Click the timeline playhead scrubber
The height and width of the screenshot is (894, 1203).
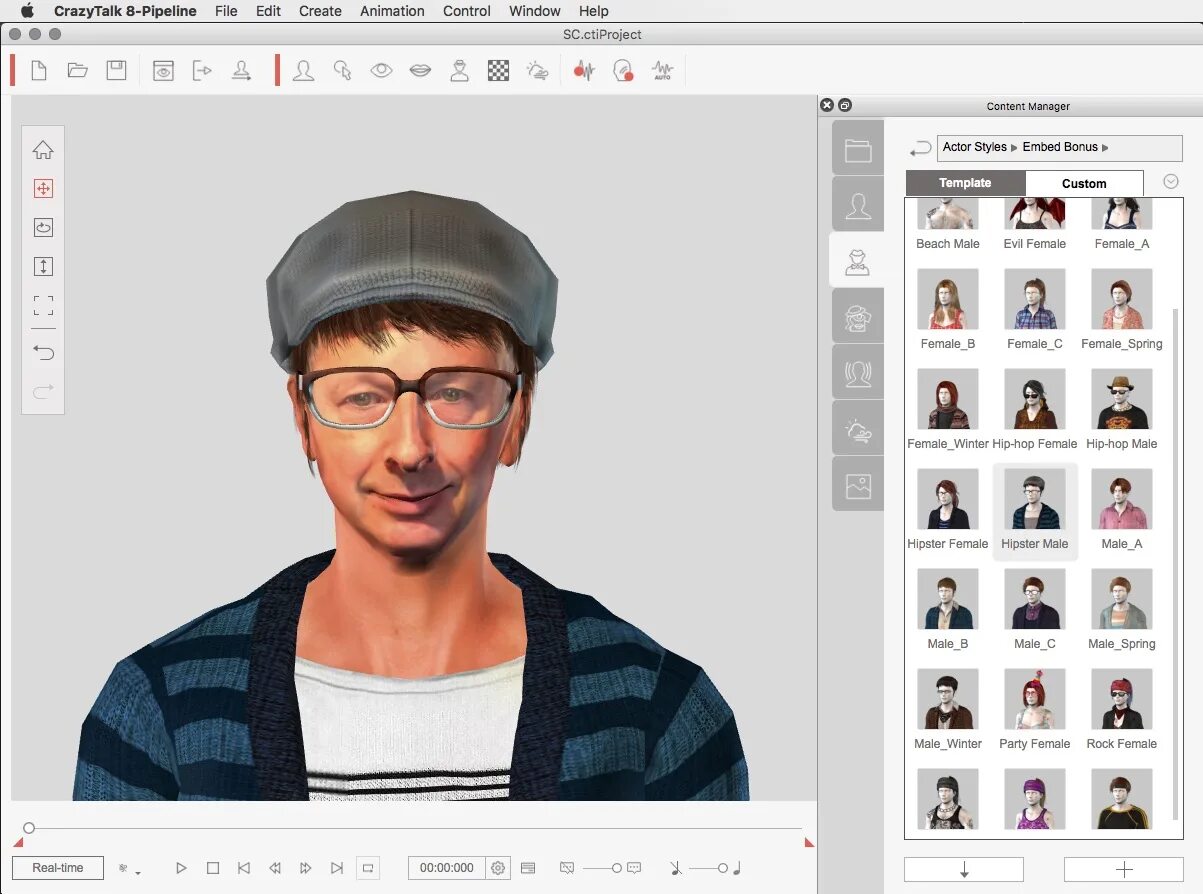point(29,828)
